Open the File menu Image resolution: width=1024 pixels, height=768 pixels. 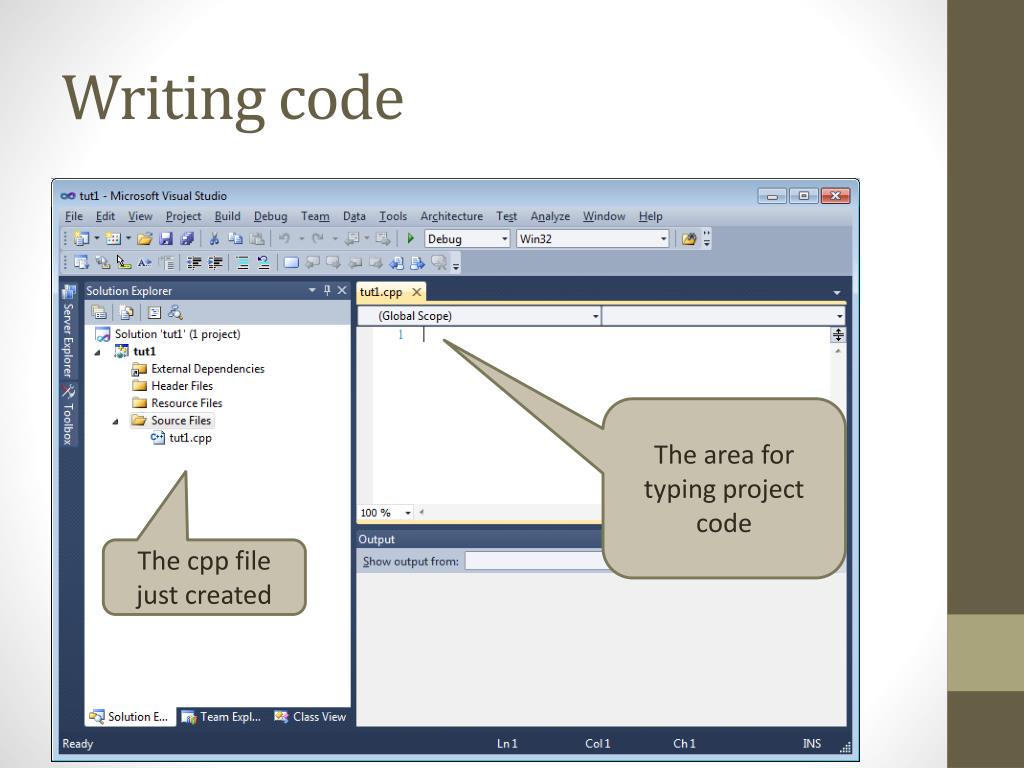click(74, 216)
